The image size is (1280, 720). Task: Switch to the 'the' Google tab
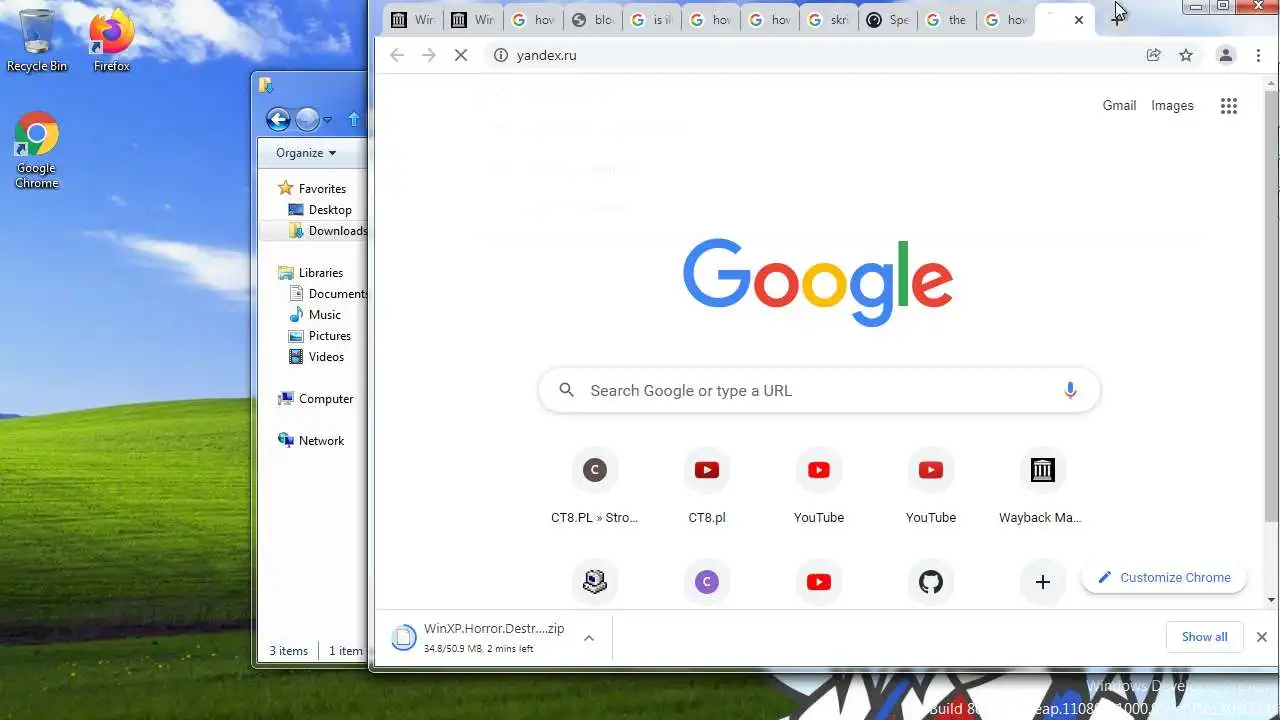click(947, 20)
